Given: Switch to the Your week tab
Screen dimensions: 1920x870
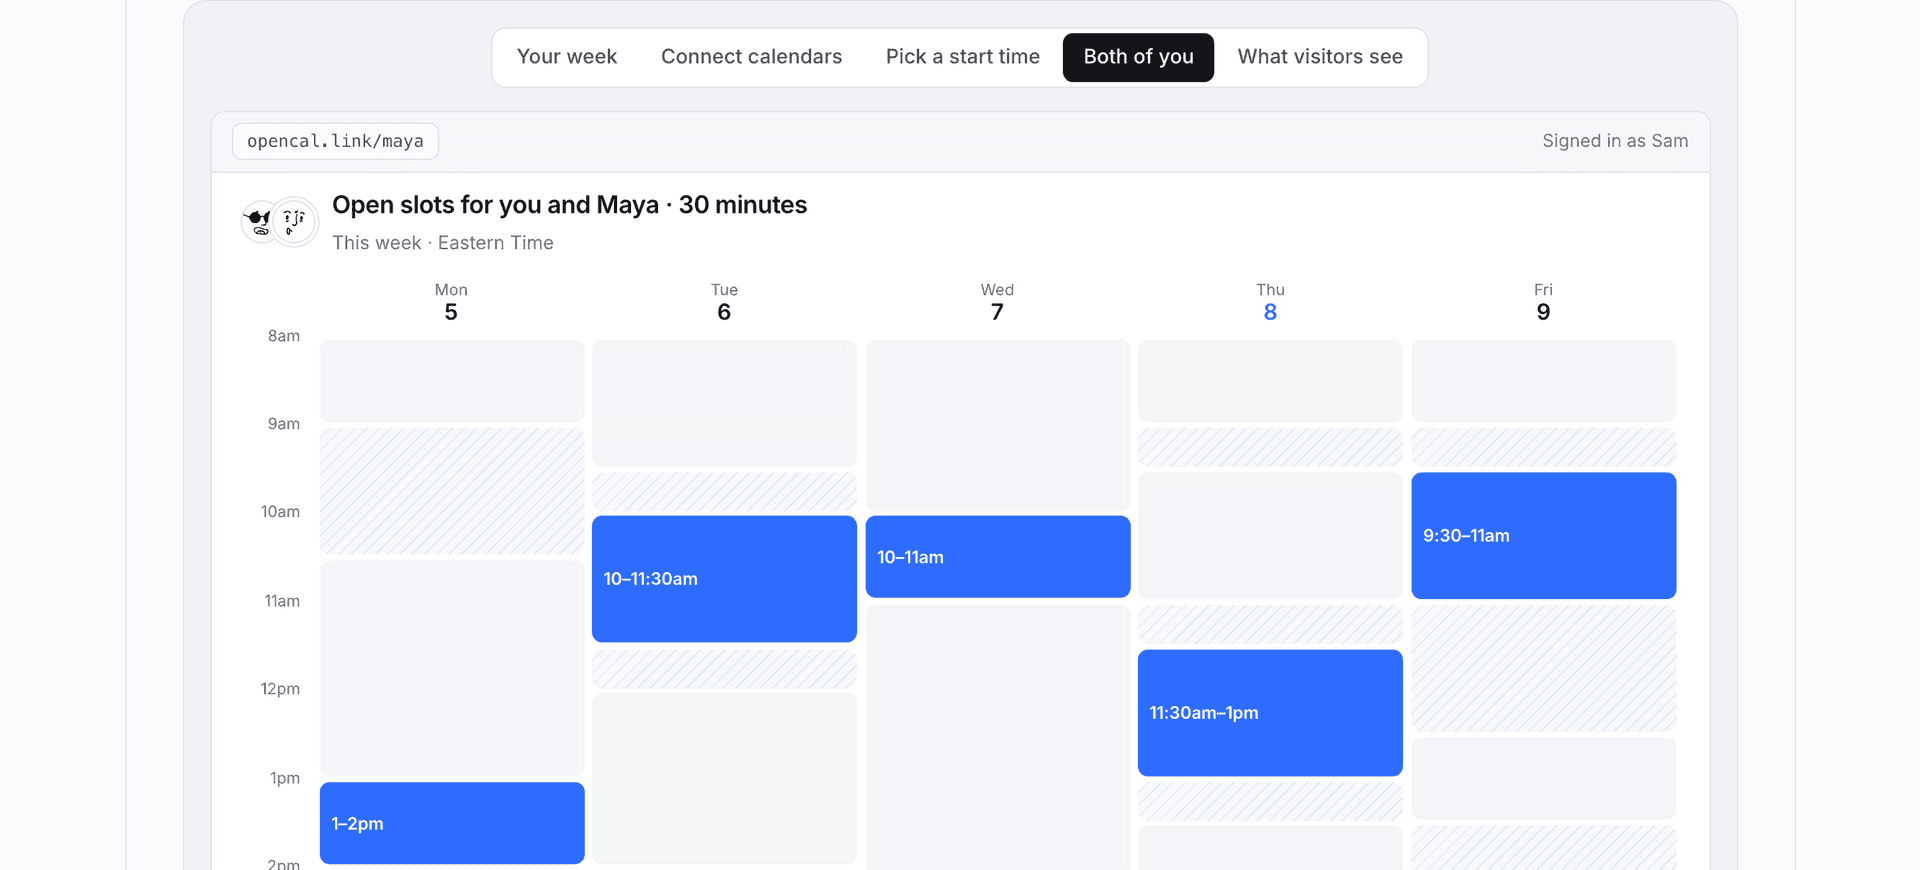Looking at the screenshot, I should point(567,57).
